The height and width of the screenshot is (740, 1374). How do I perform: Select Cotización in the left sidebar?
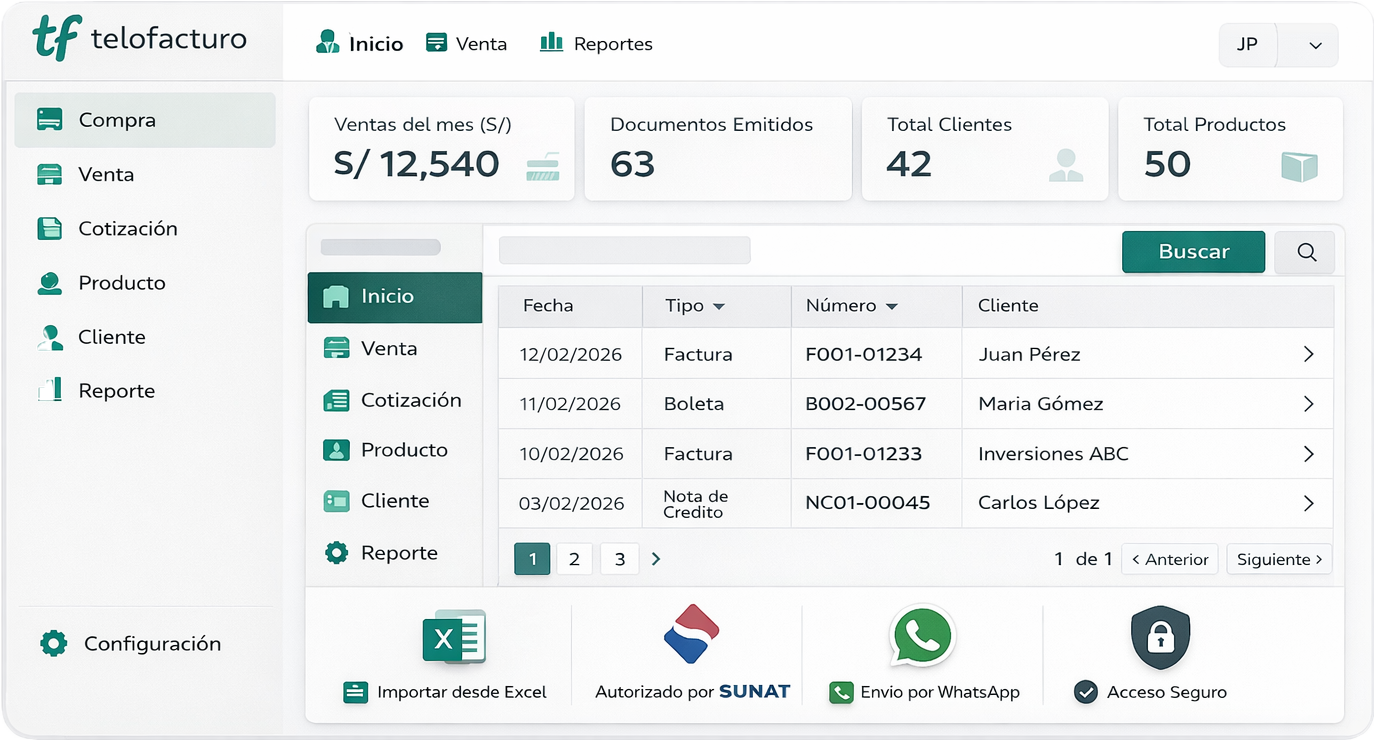pyautogui.click(x=127, y=228)
